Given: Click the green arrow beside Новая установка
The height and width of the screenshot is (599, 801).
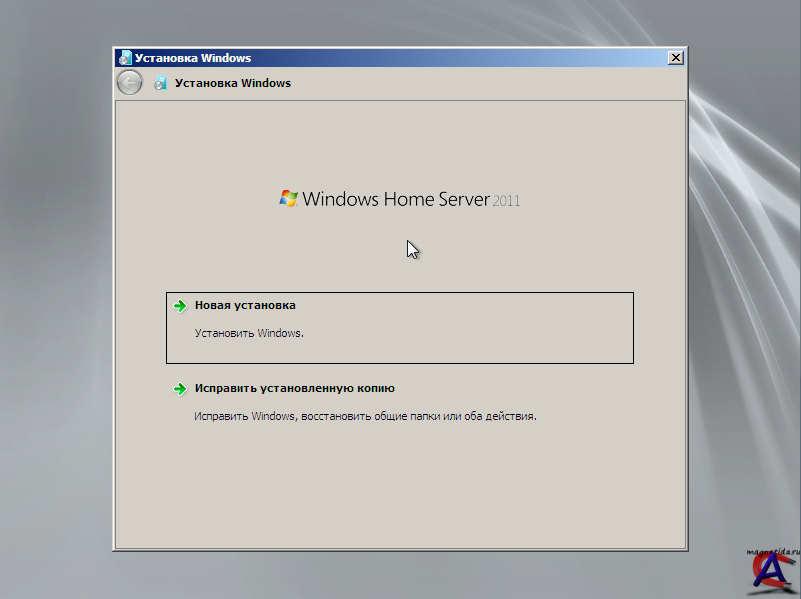Looking at the screenshot, I should tap(180, 306).
